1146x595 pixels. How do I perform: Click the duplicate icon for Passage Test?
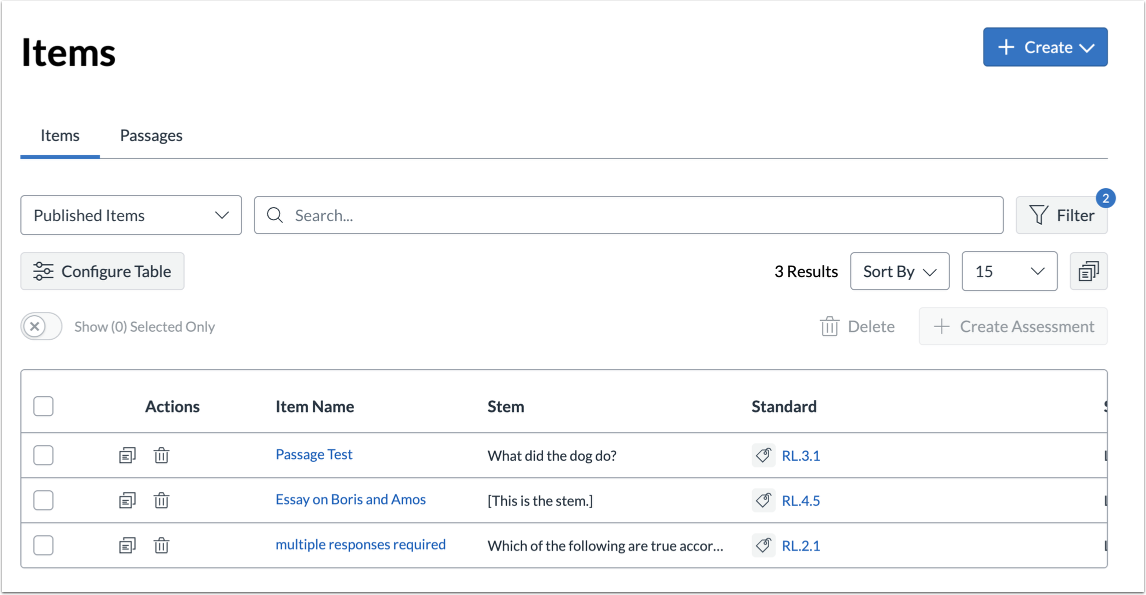pyautogui.click(x=127, y=455)
